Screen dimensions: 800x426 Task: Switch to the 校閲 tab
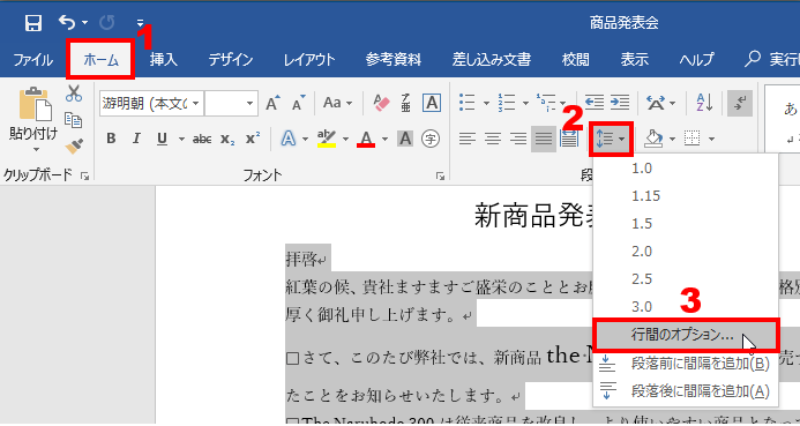(576, 60)
